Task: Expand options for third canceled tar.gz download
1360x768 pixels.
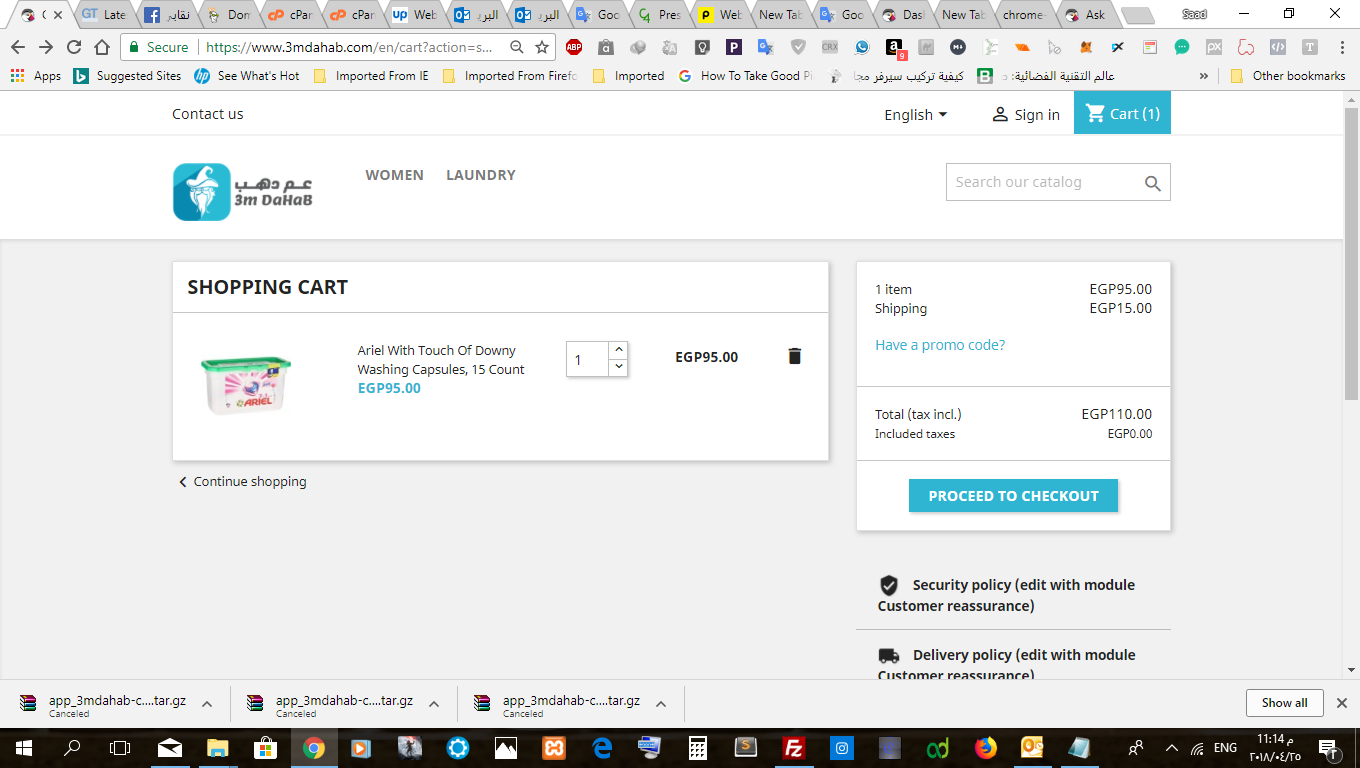Action: pos(661,704)
